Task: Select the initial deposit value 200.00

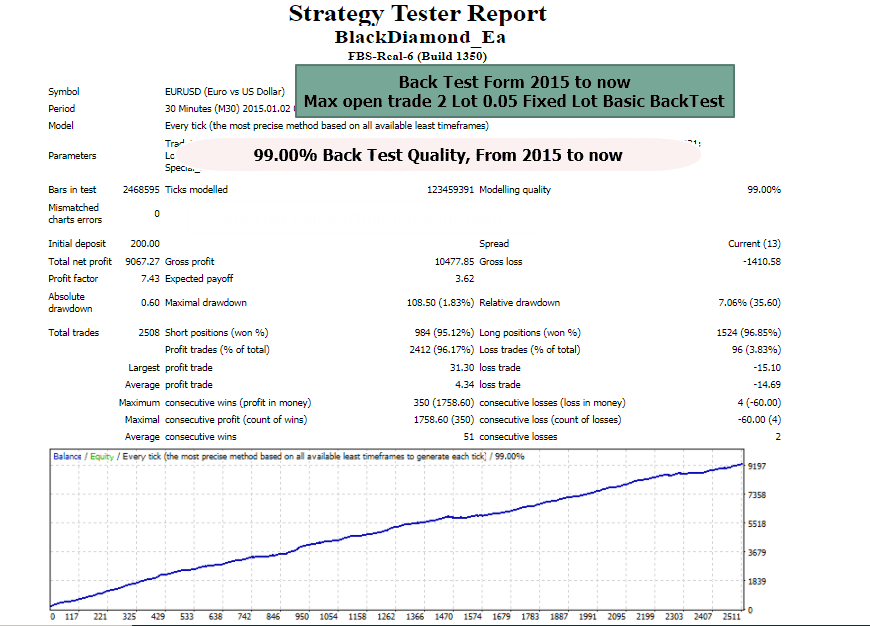Action: click(x=145, y=244)
